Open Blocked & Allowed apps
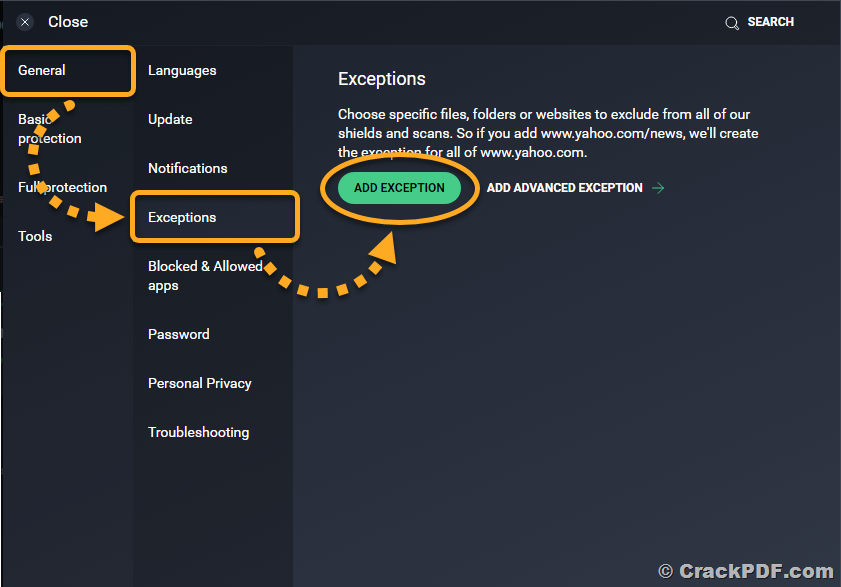The width and height of the screenshot is (841, 587). (205, 276)
